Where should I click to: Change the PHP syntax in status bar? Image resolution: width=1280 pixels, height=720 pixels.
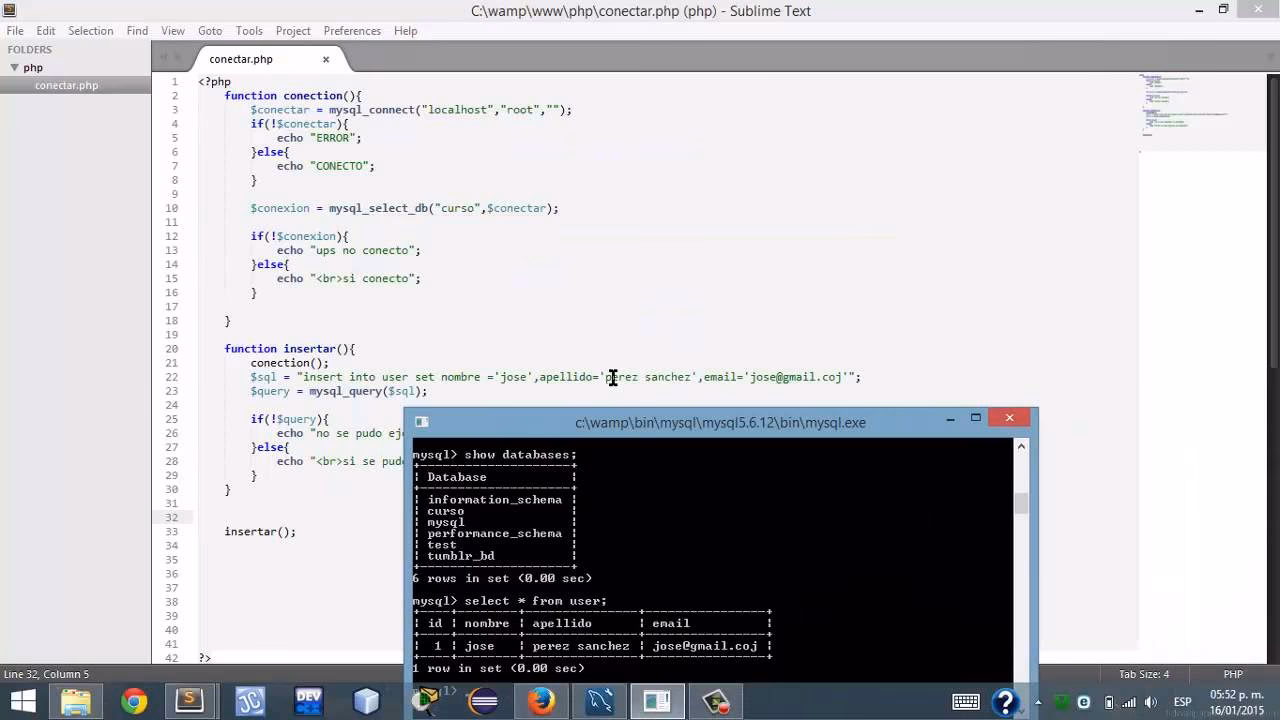pos(1233,674)
